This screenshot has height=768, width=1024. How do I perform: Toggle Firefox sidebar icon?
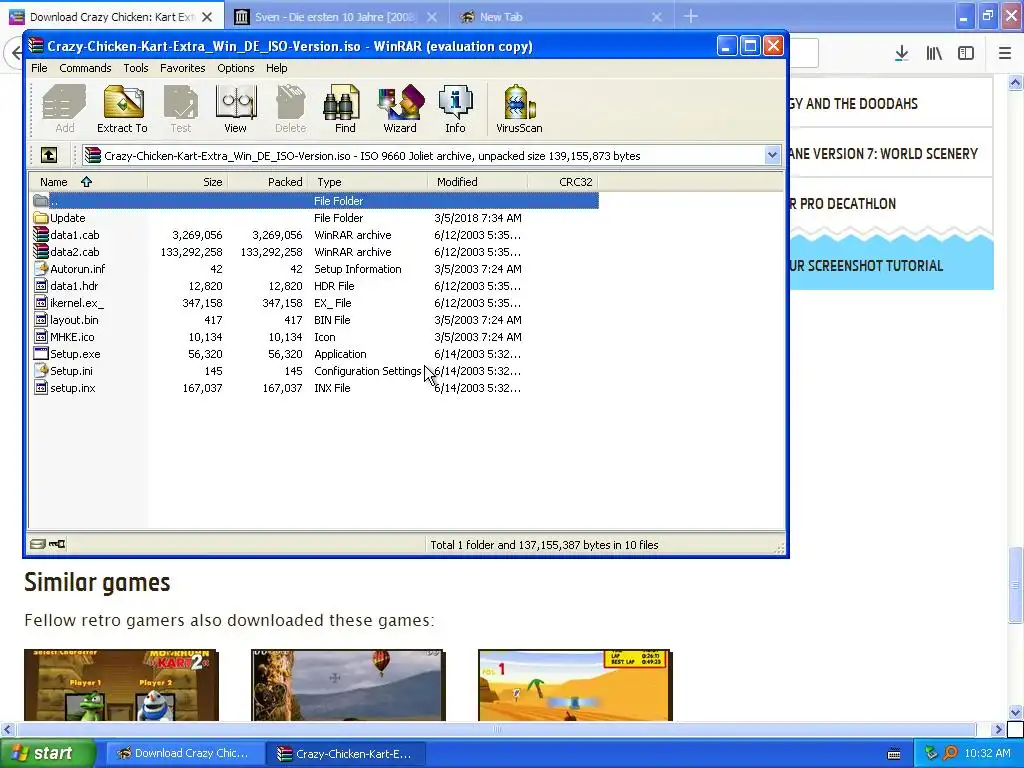click(x=966, y=54)
